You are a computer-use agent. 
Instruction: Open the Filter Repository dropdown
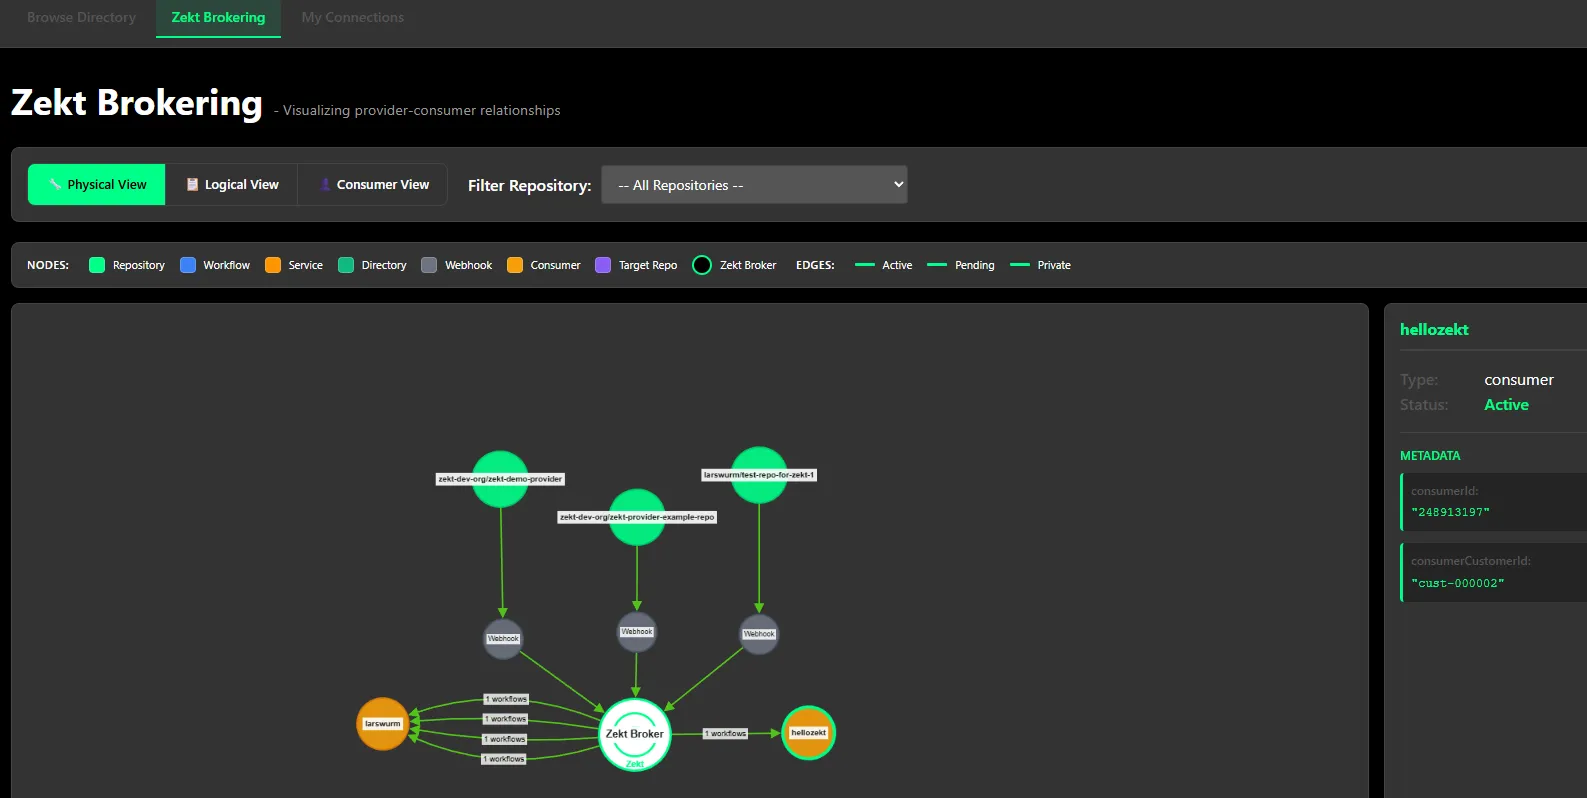[x=754, y=185]
